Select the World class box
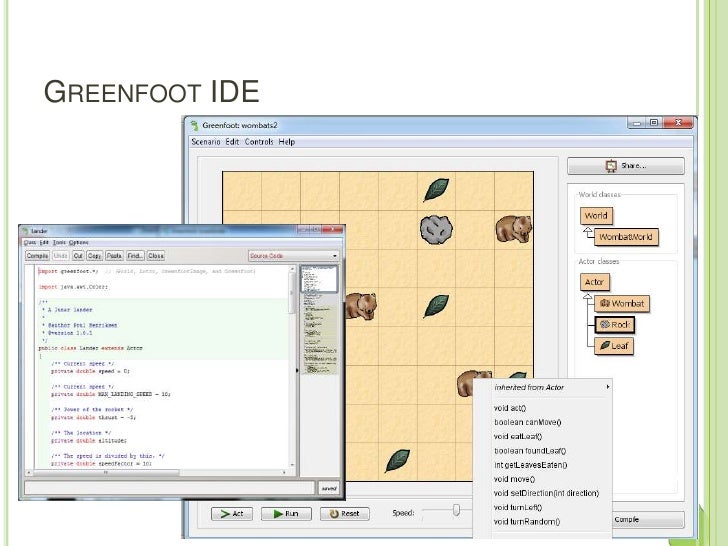Viewport: 728px width, 546px height. pos(596,215)
